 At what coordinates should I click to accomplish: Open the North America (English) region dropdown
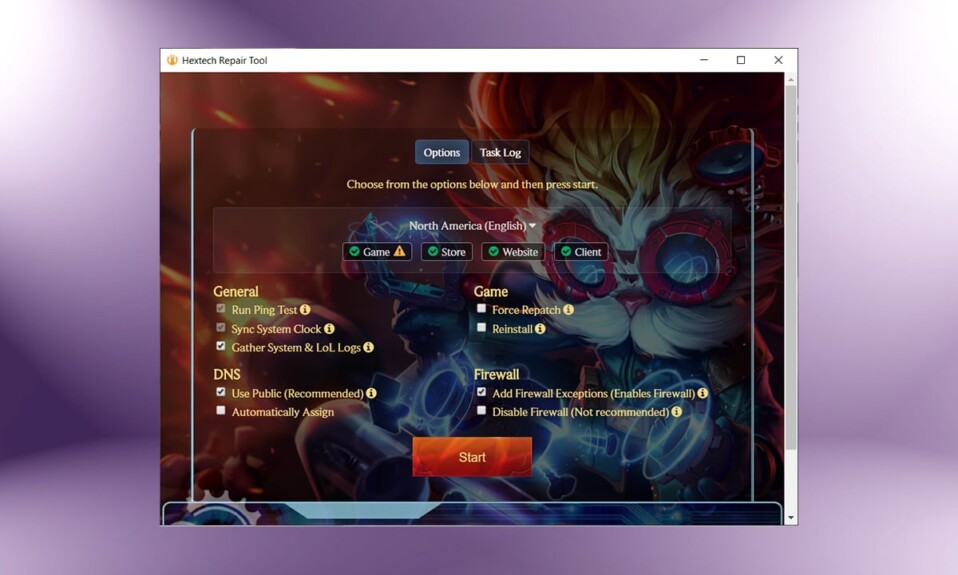[472, 226]
